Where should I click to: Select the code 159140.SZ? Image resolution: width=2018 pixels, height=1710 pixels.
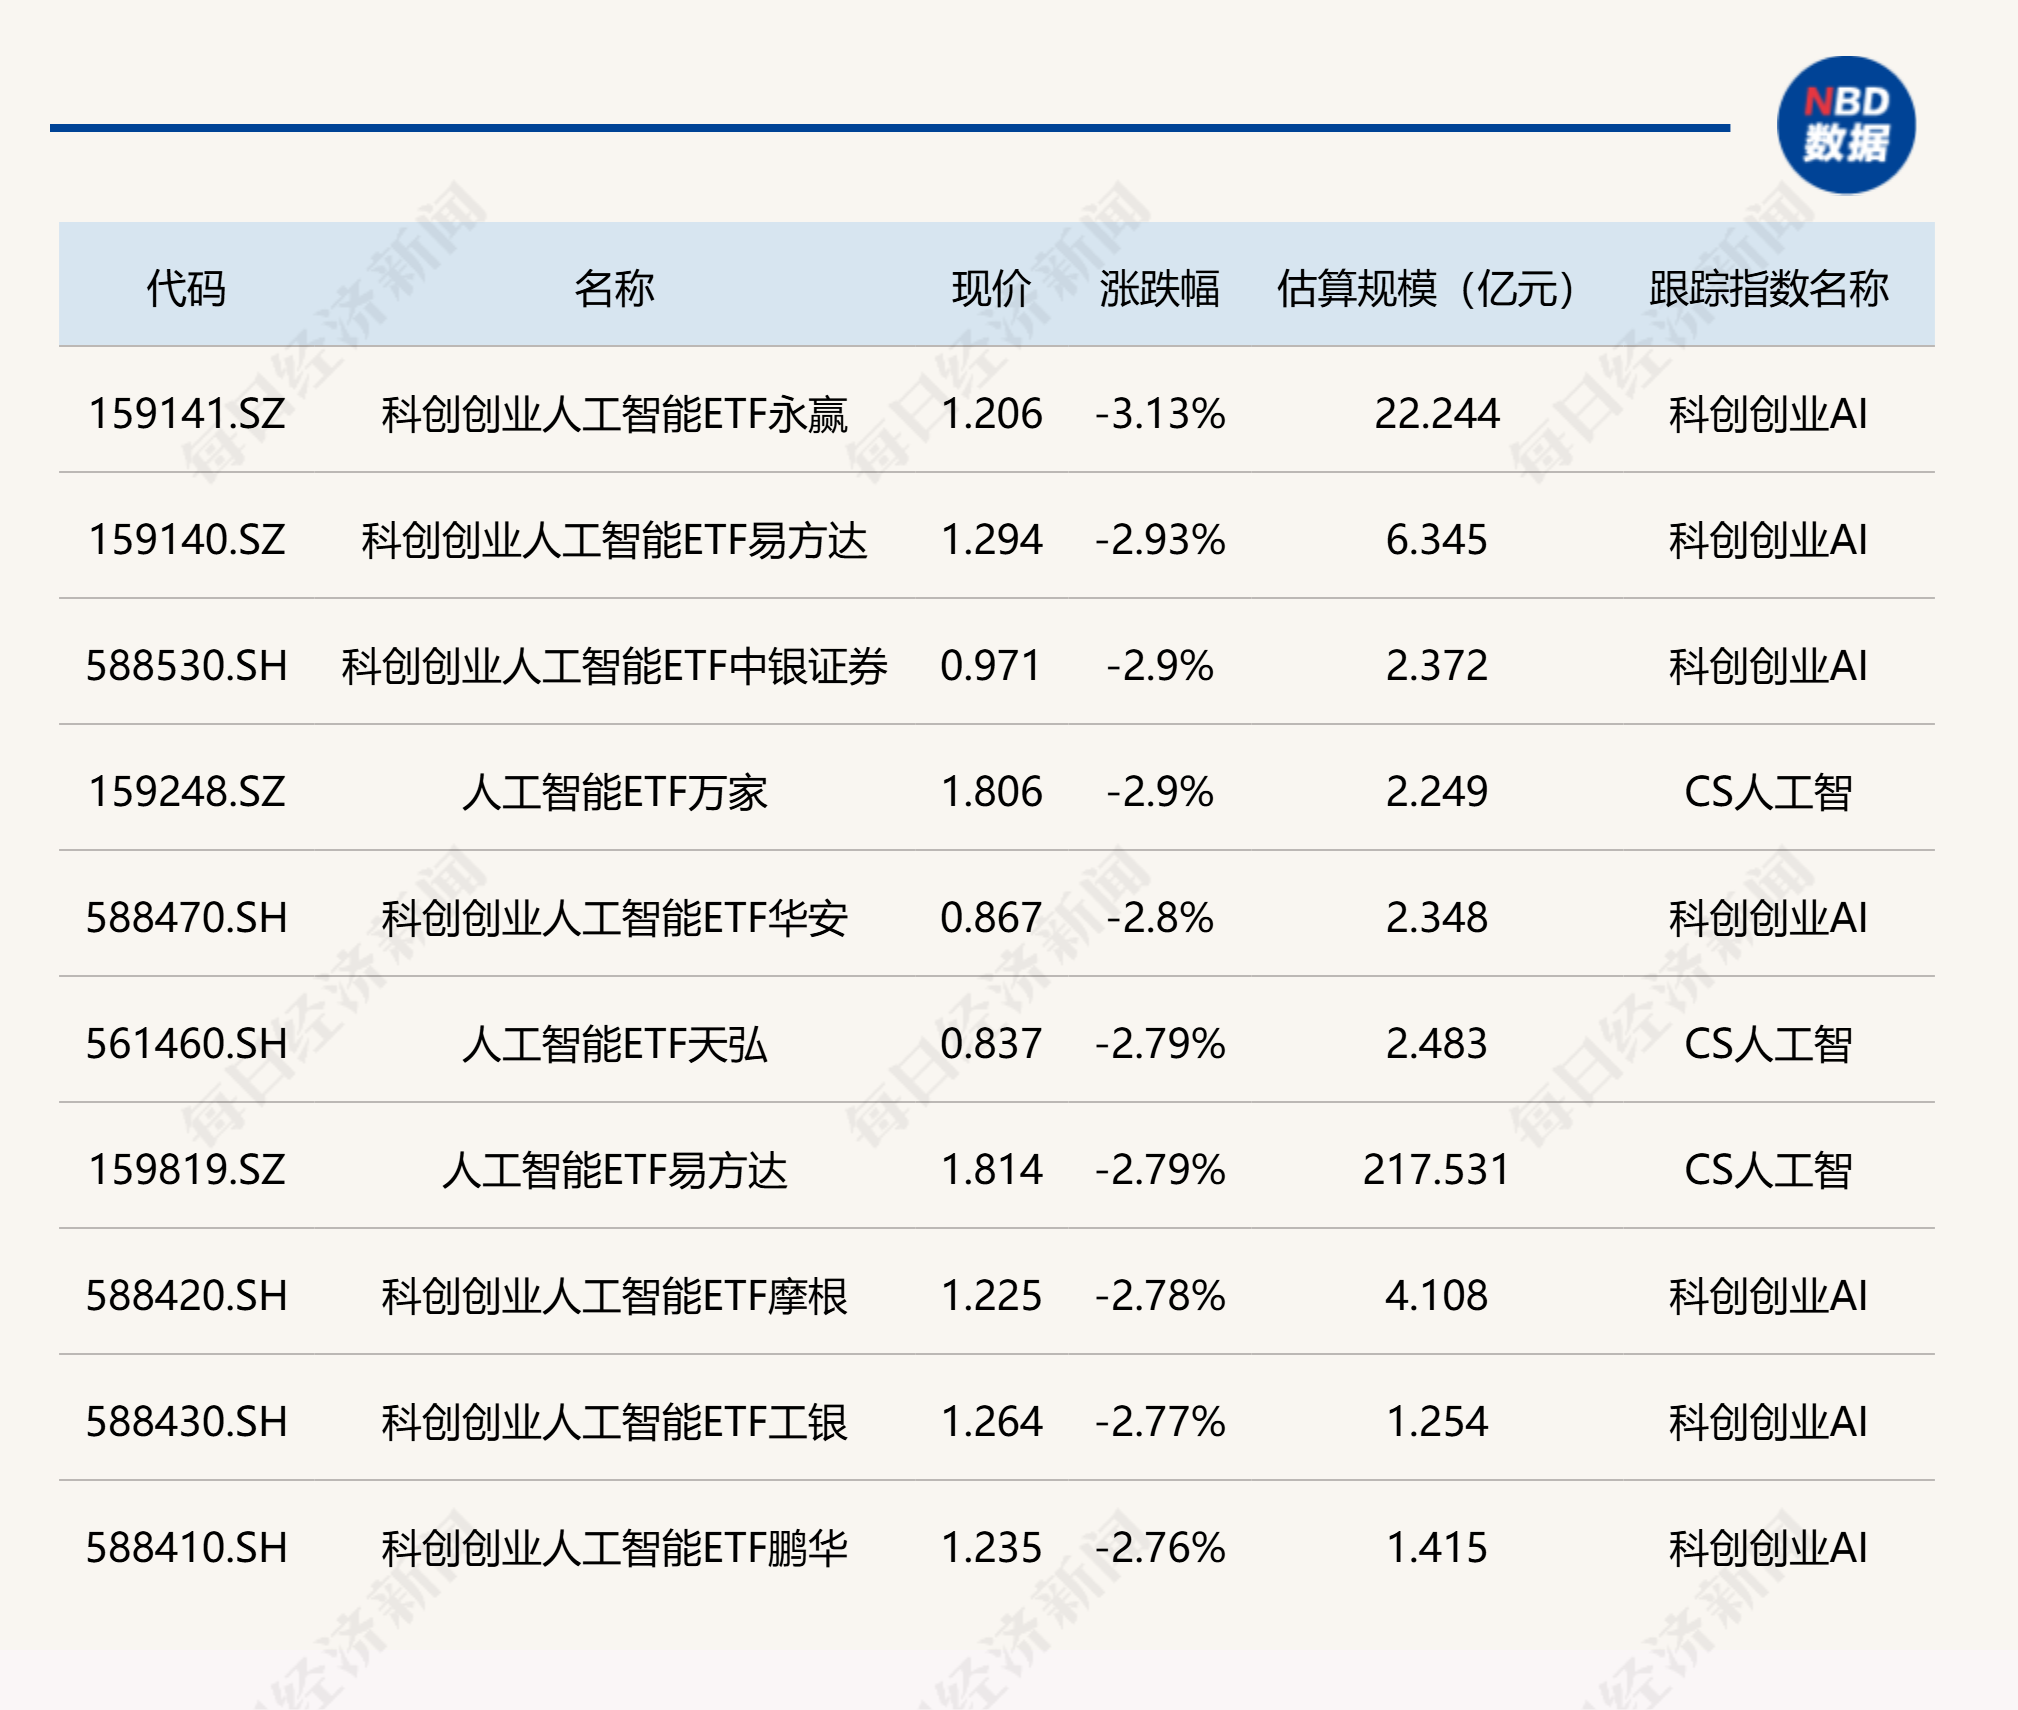click(x=187, y=540)
